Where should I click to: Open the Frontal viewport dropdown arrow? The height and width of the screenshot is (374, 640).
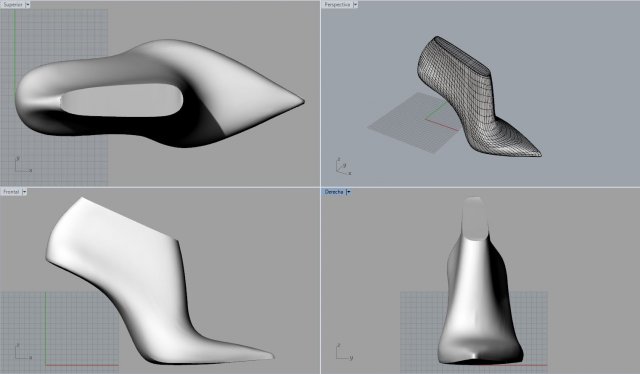pyautogui.click(x=24, y=191)
